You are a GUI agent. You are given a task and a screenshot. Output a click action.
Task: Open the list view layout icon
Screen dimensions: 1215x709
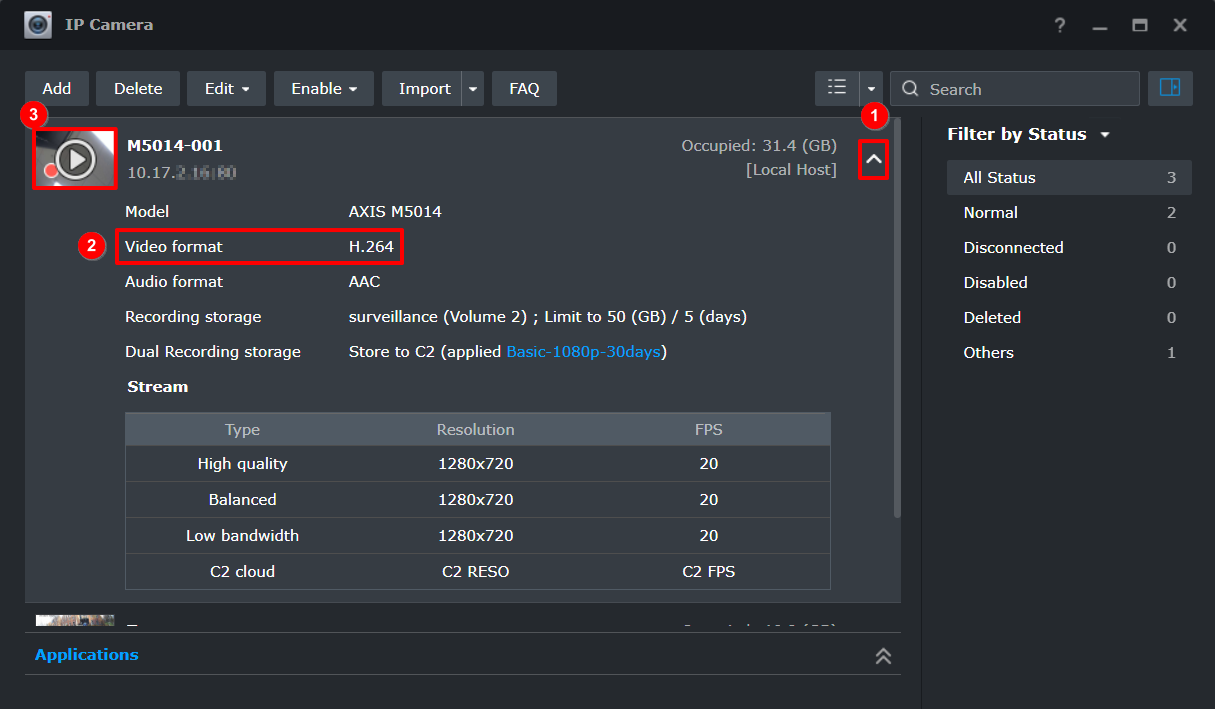(x=837, y=88)
